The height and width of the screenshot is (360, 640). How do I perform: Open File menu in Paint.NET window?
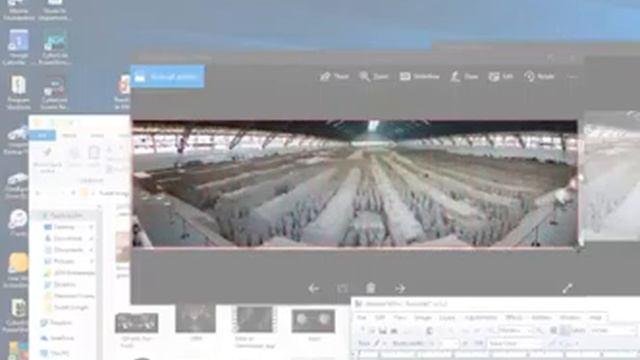pyautogui.click(x=362, y=317)
